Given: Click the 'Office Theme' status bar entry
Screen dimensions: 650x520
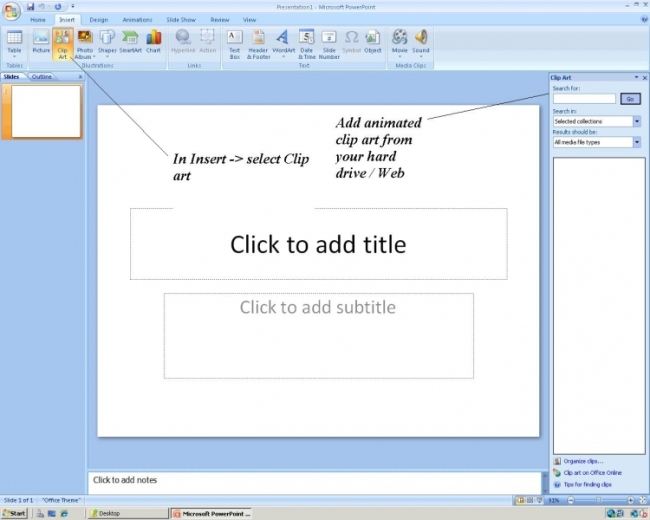Looking at the screenshot, I should click(61, 501).
